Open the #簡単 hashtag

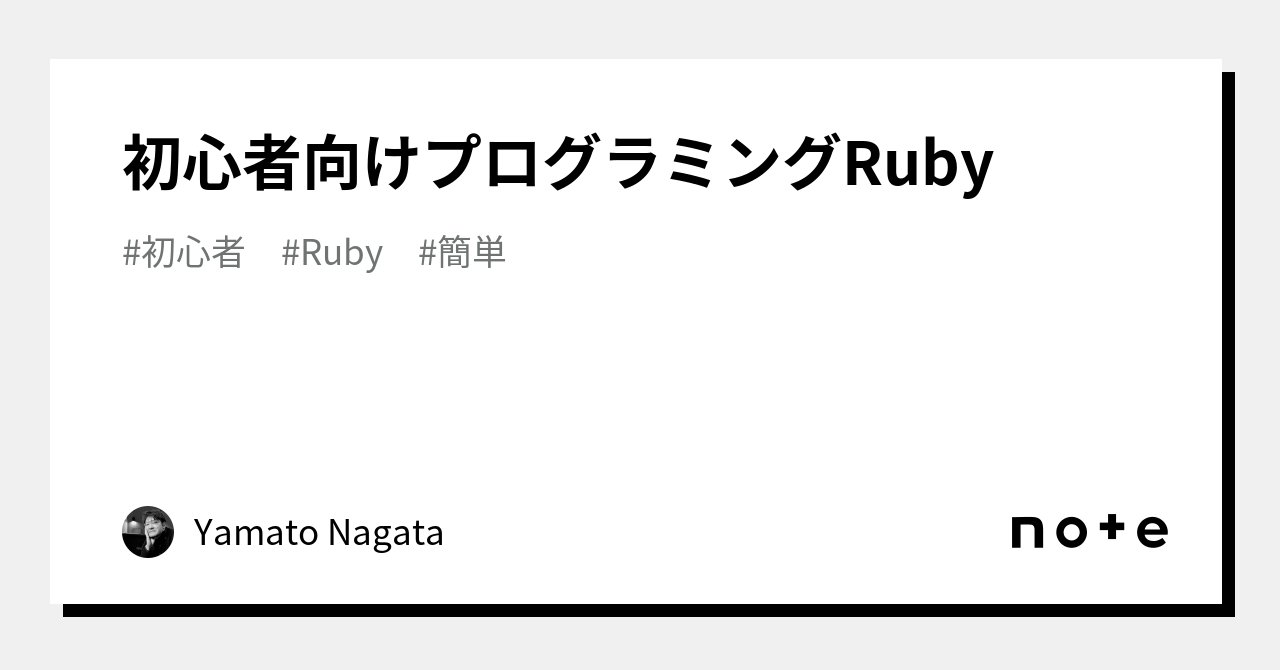coord(462,253)
